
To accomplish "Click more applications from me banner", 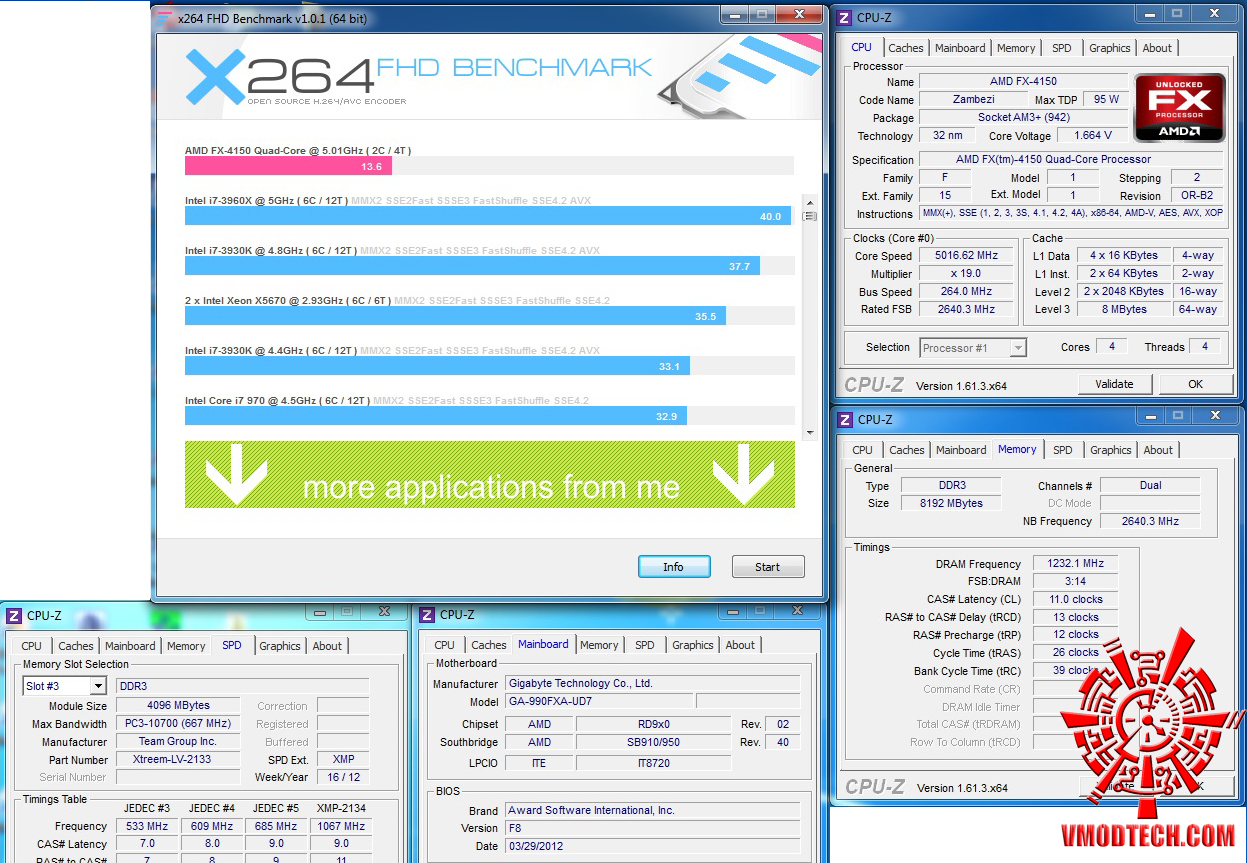I will coord(490,475).
